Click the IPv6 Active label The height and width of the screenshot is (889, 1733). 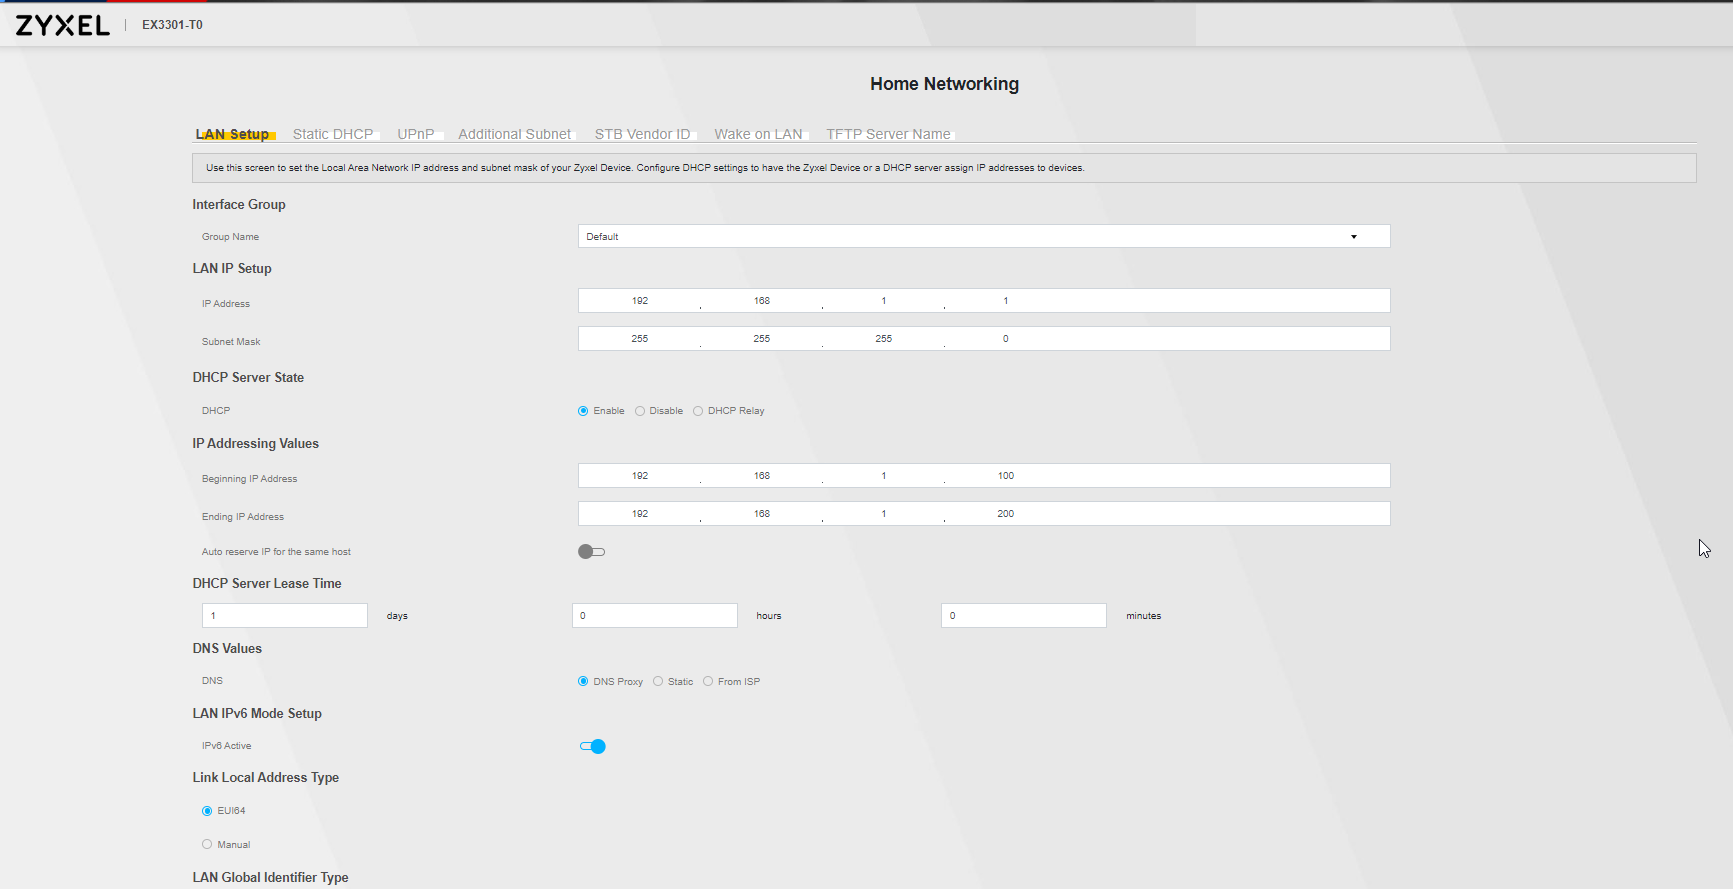[x=227, y=746]
